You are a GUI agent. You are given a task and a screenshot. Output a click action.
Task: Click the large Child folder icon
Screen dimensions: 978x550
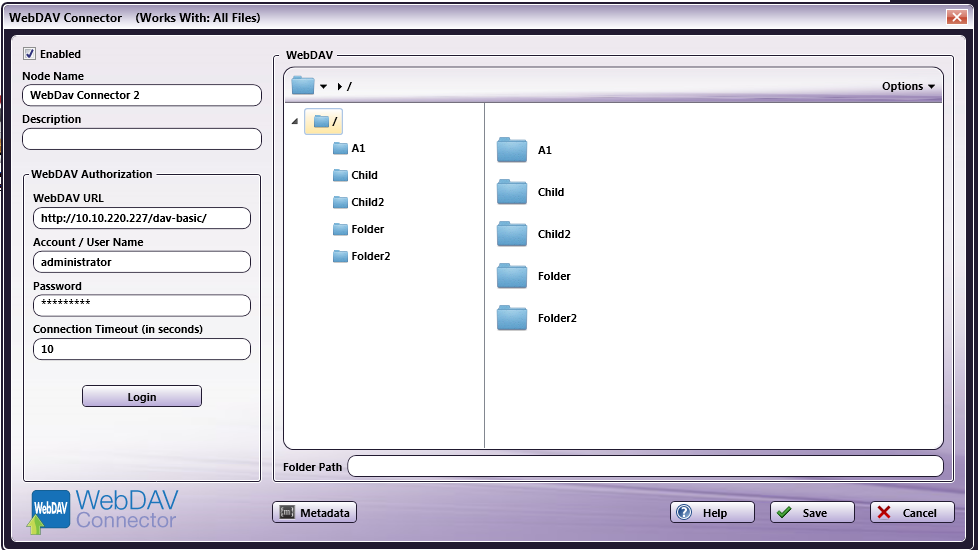[x=512, y=192]
